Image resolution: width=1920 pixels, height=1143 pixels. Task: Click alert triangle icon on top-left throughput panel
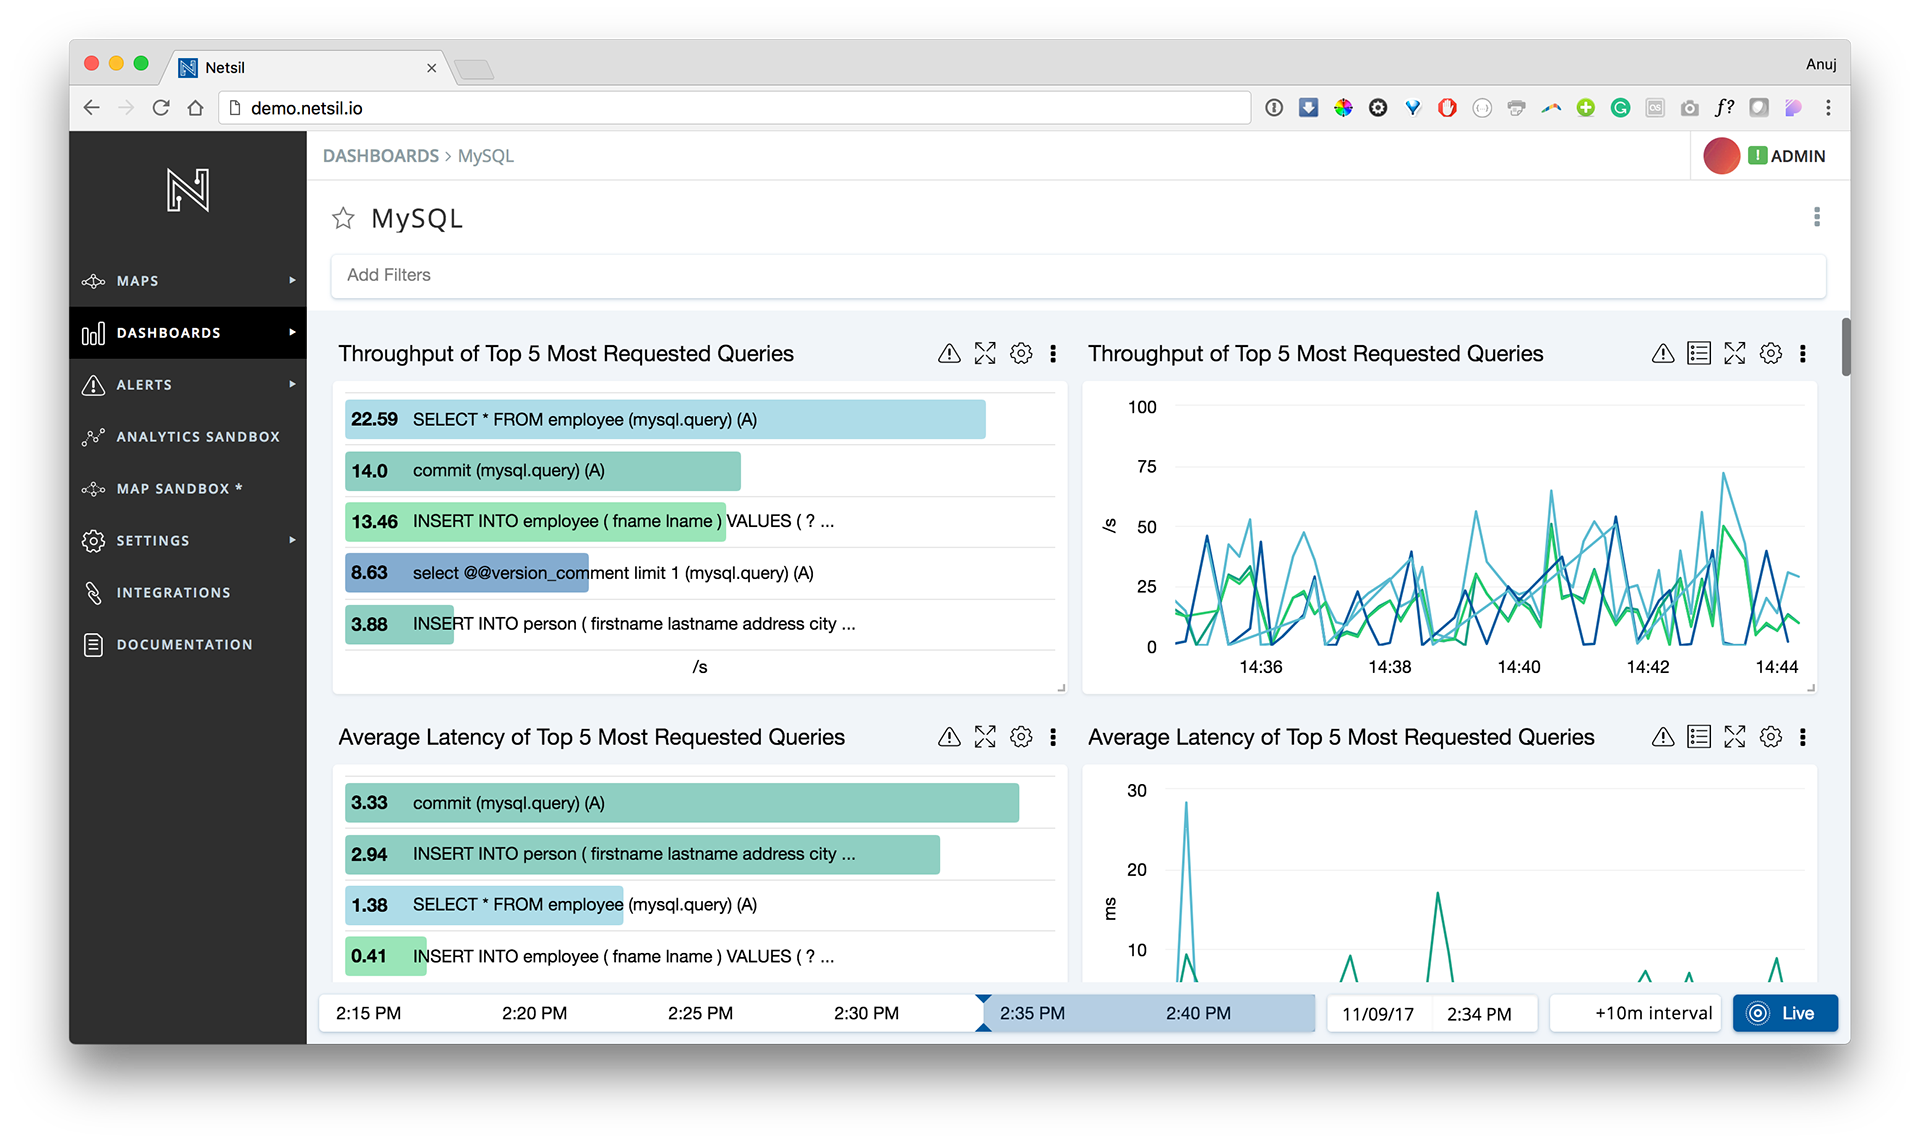coord(949,354)
